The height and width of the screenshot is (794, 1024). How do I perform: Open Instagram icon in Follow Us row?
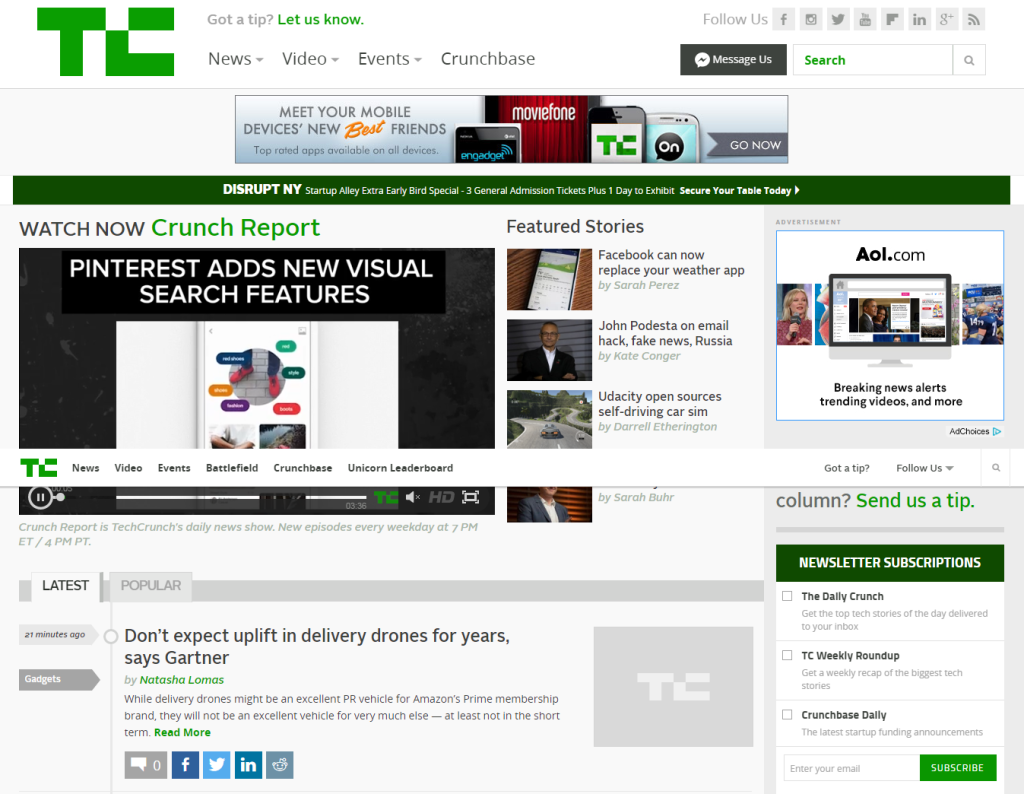point(810,20)
